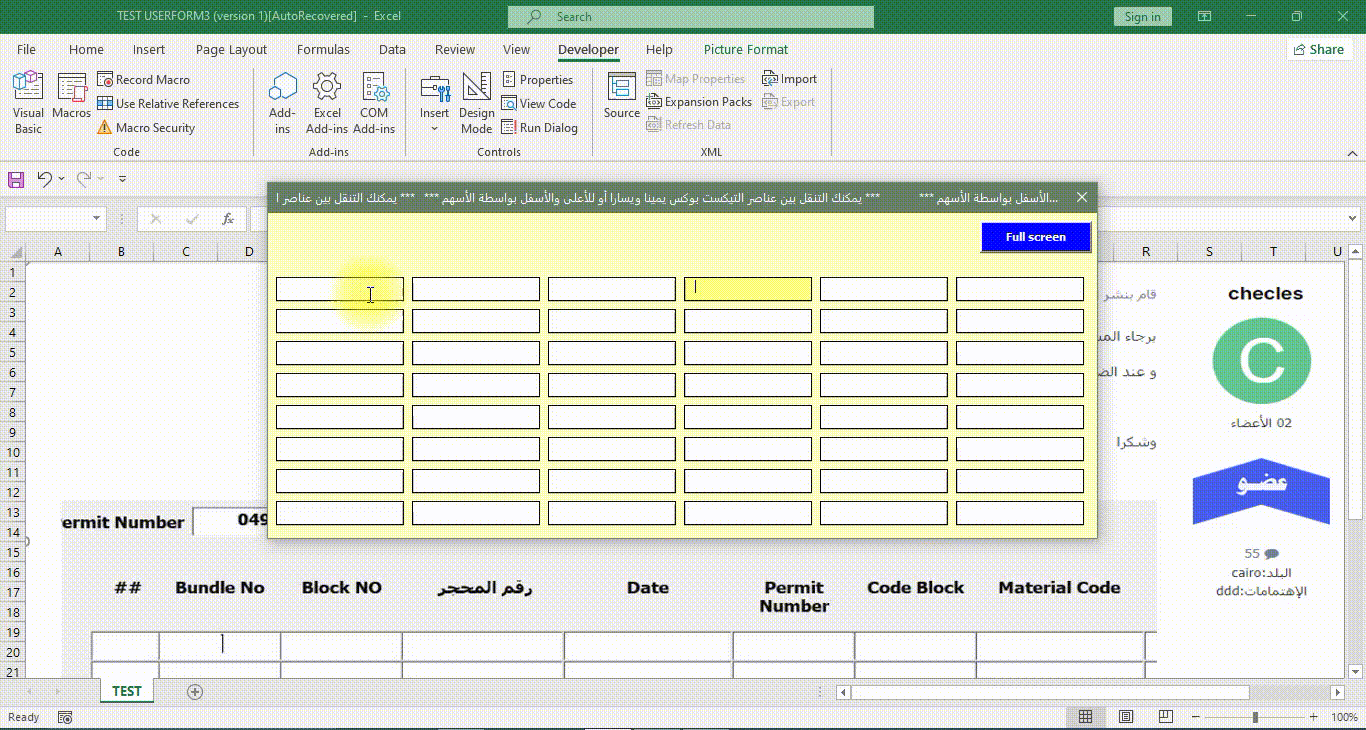The image size is (1366, 730).
Task: Click the Sign in button
Action: pos(1142,16)
